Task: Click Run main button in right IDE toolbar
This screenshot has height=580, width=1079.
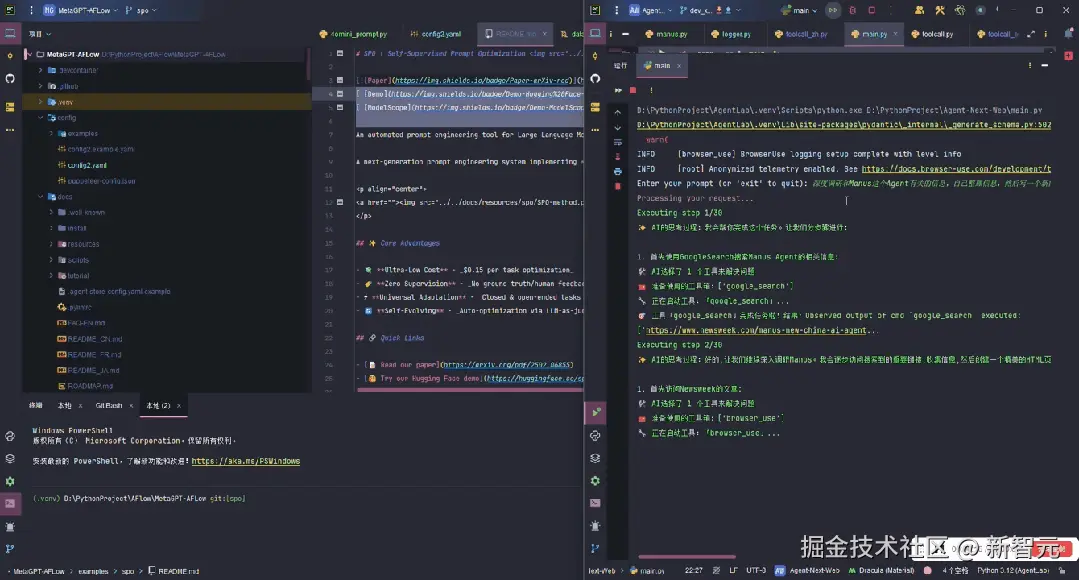Action: pos(833,10)
